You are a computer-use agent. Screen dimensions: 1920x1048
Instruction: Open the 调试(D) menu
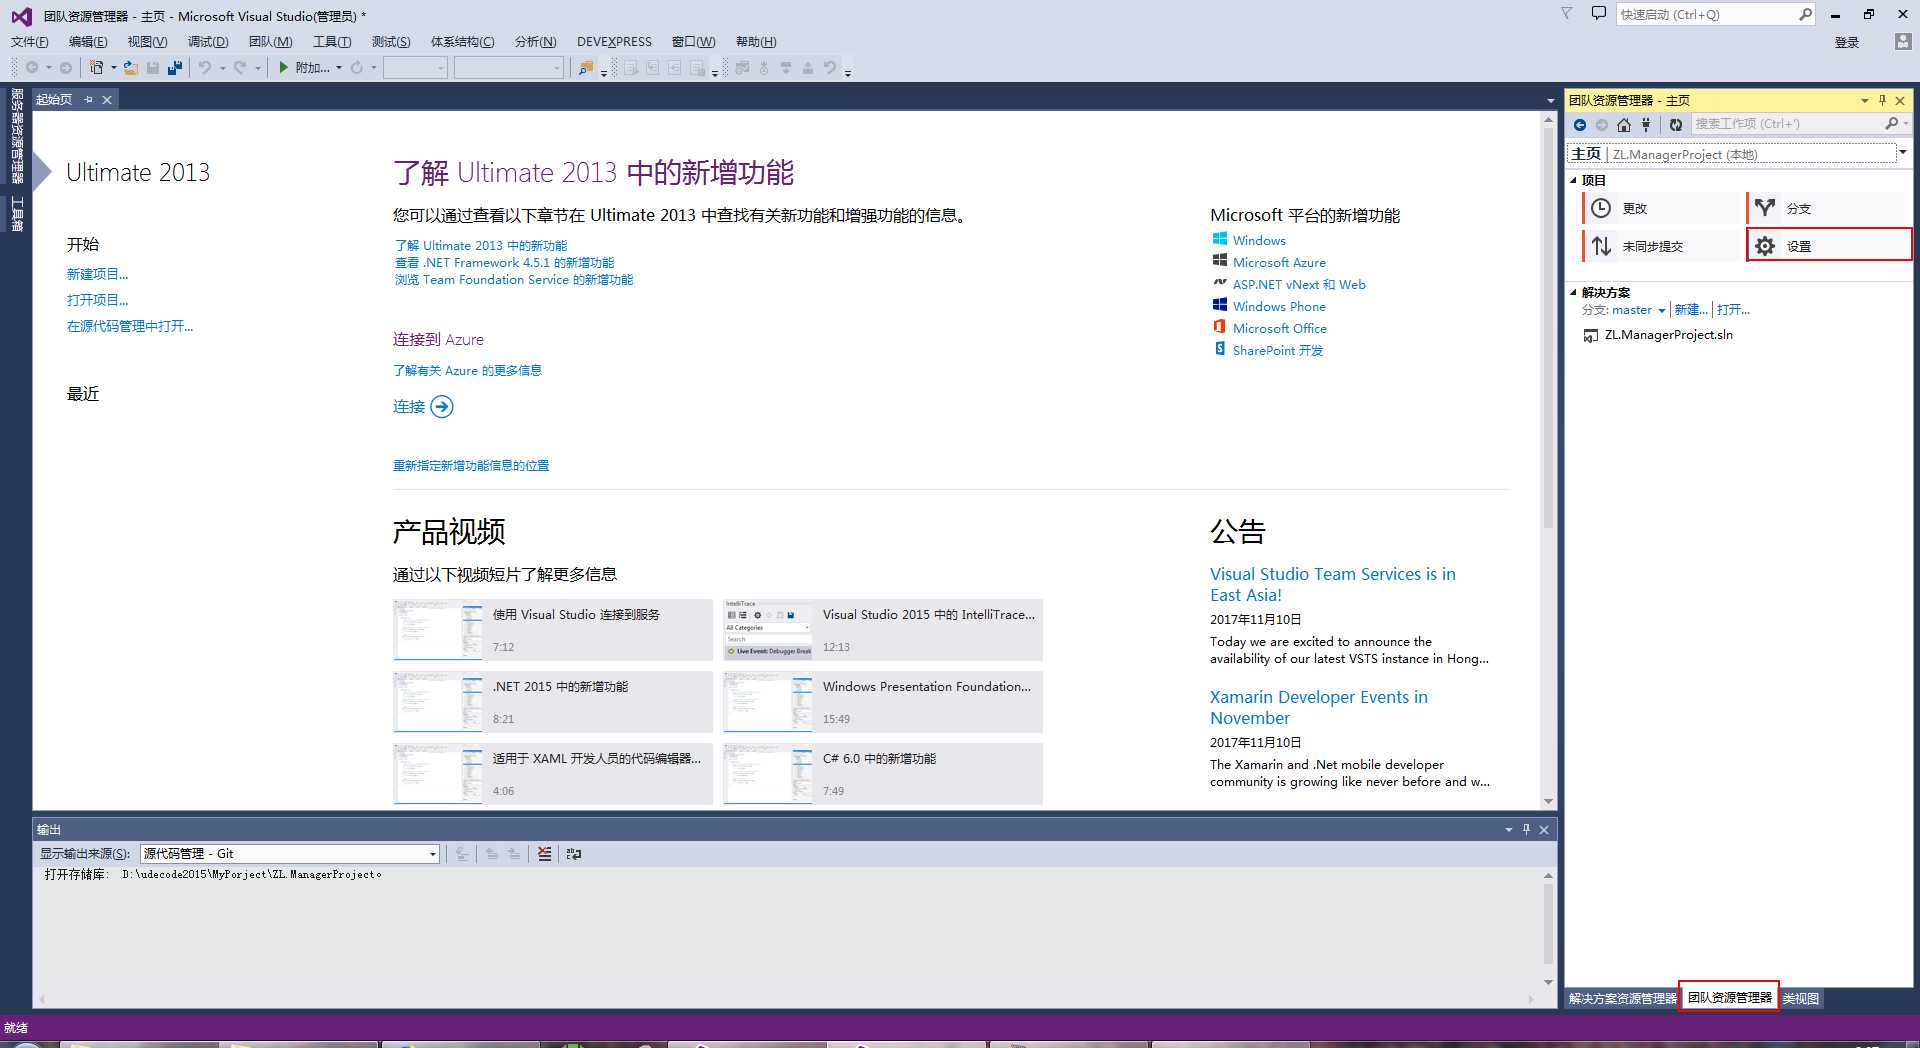(208, 42)
